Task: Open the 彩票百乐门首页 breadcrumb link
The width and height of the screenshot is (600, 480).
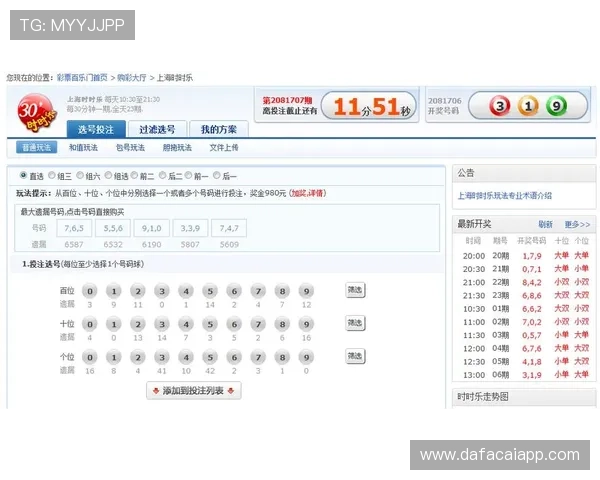Action: click(x=82, y=78)
